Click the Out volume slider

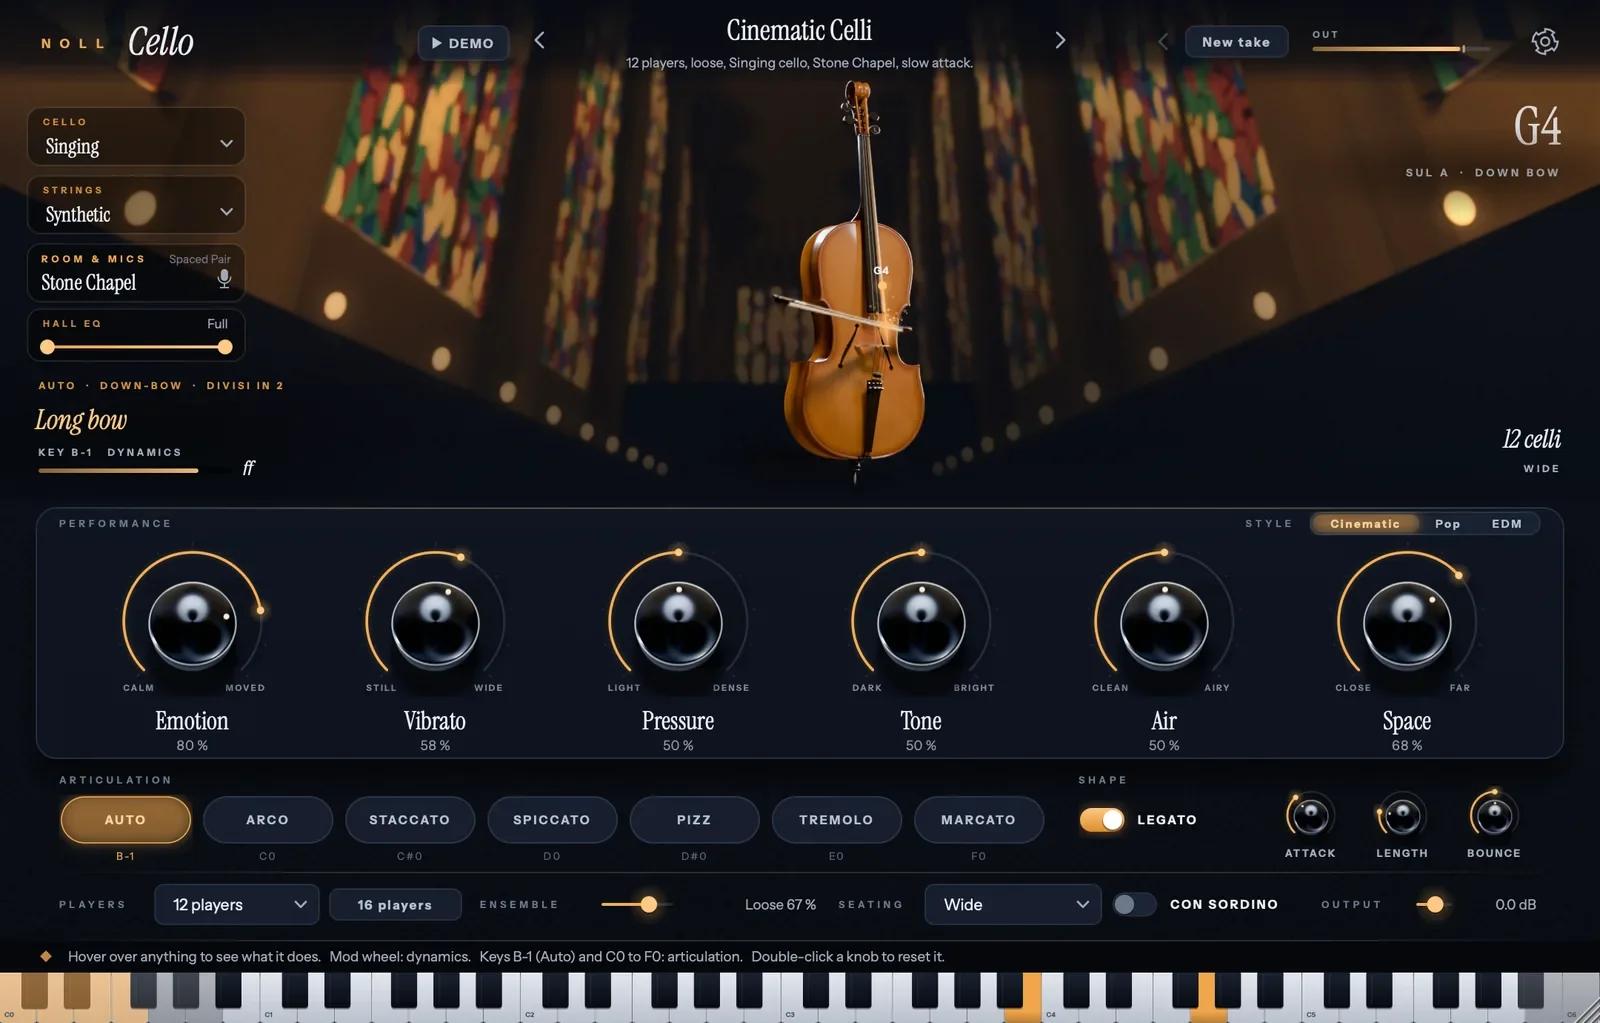tap(1401, 48)
